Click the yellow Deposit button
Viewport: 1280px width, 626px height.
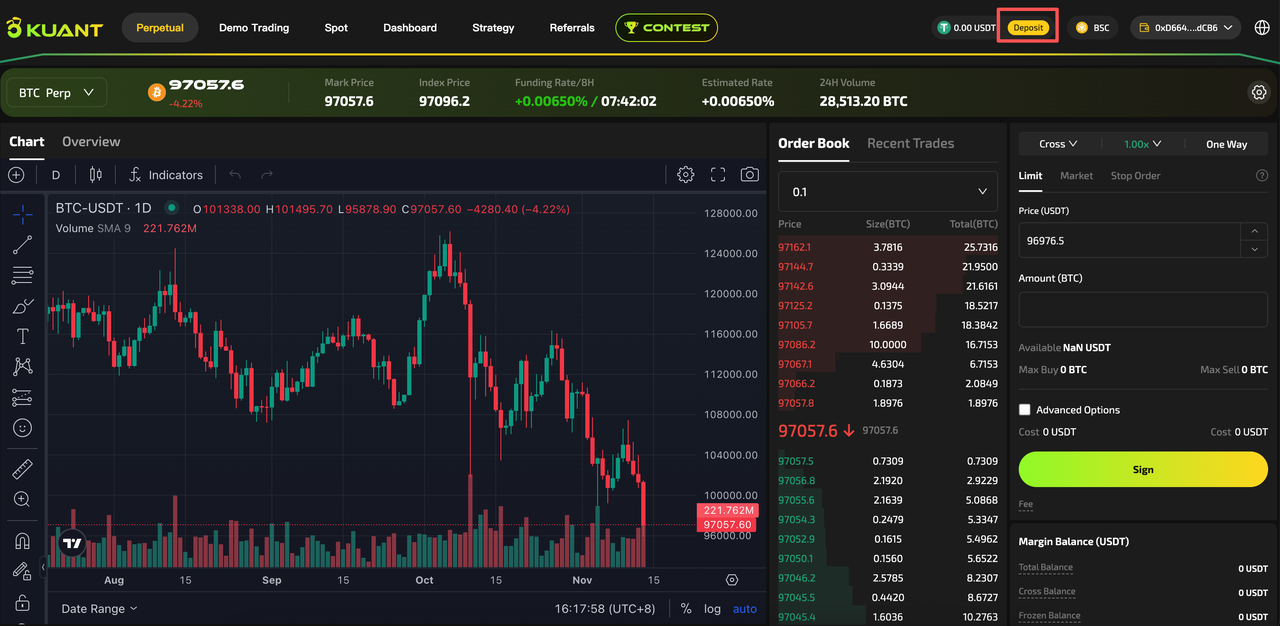pos(1028,28)
